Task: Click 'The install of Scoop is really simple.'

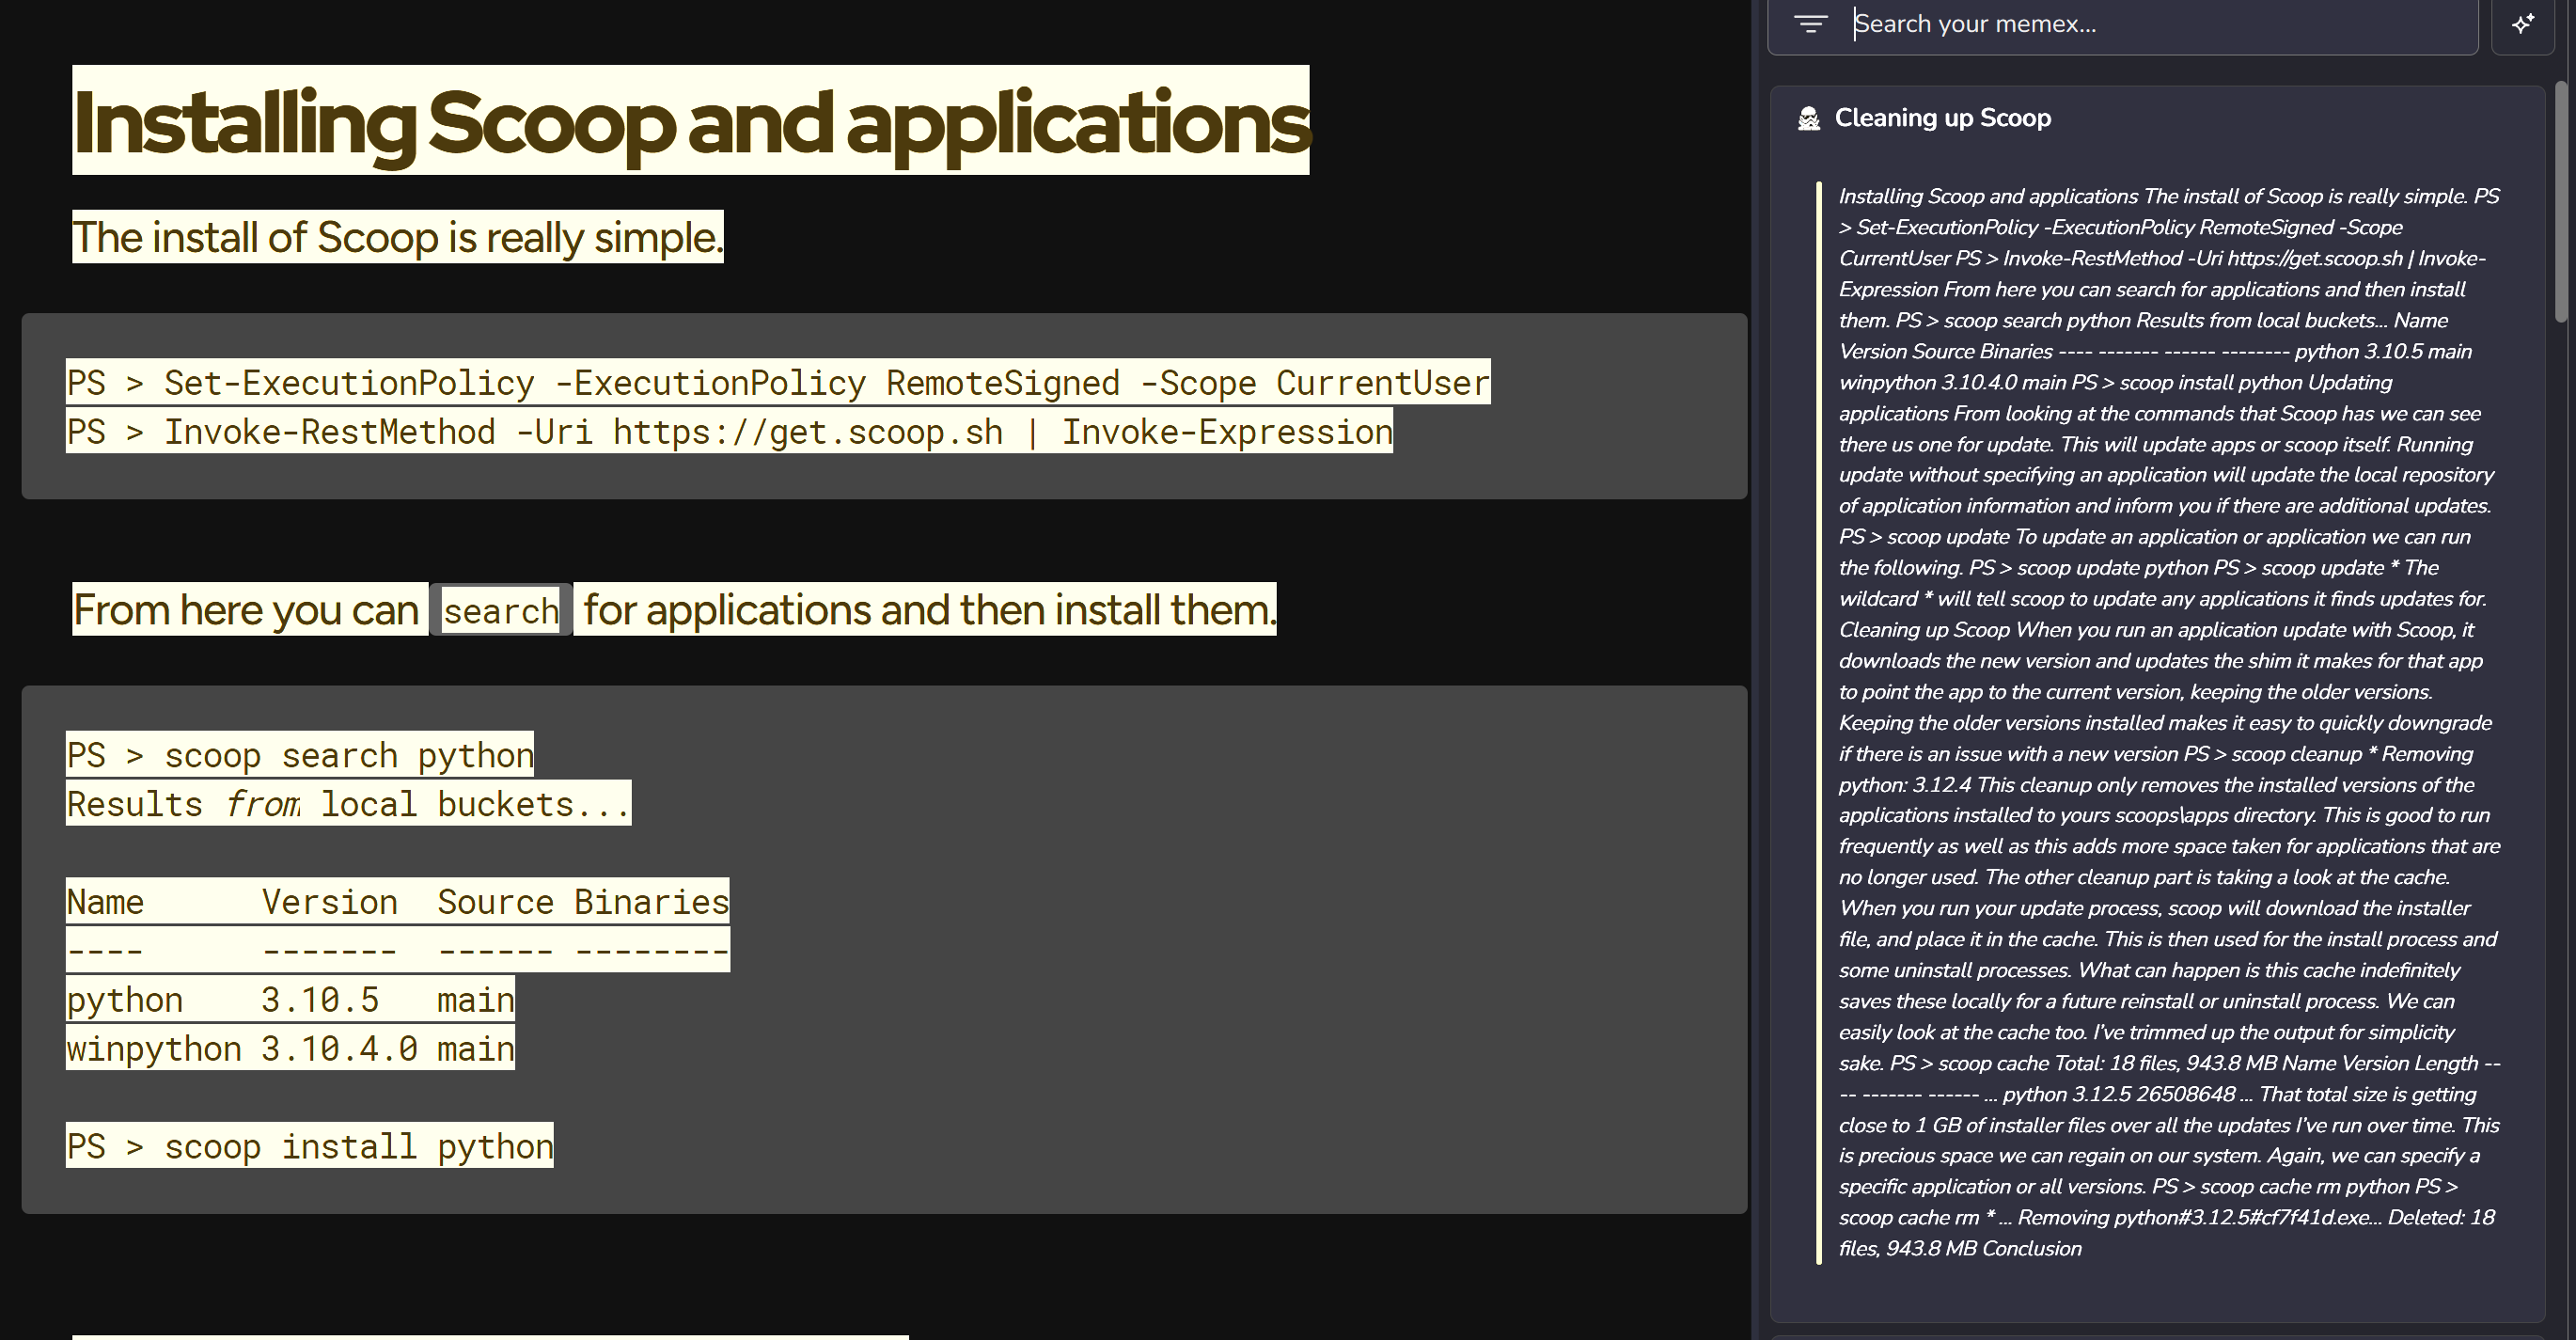Action: pyautogui.click(x=398, y=237)
